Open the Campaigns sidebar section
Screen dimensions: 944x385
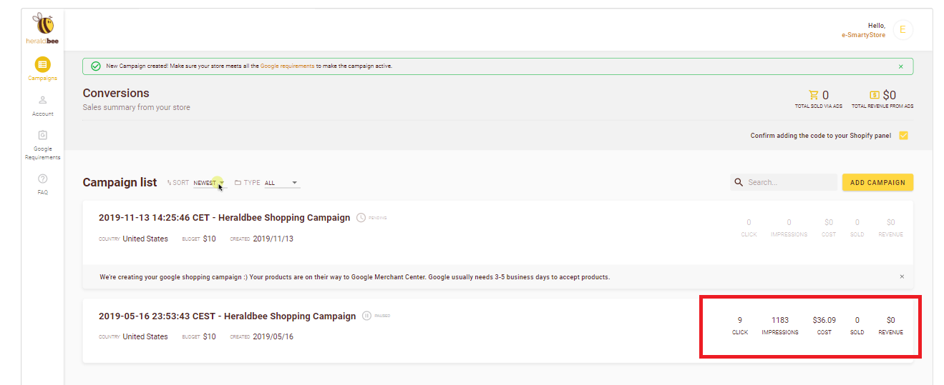[43, 69]
